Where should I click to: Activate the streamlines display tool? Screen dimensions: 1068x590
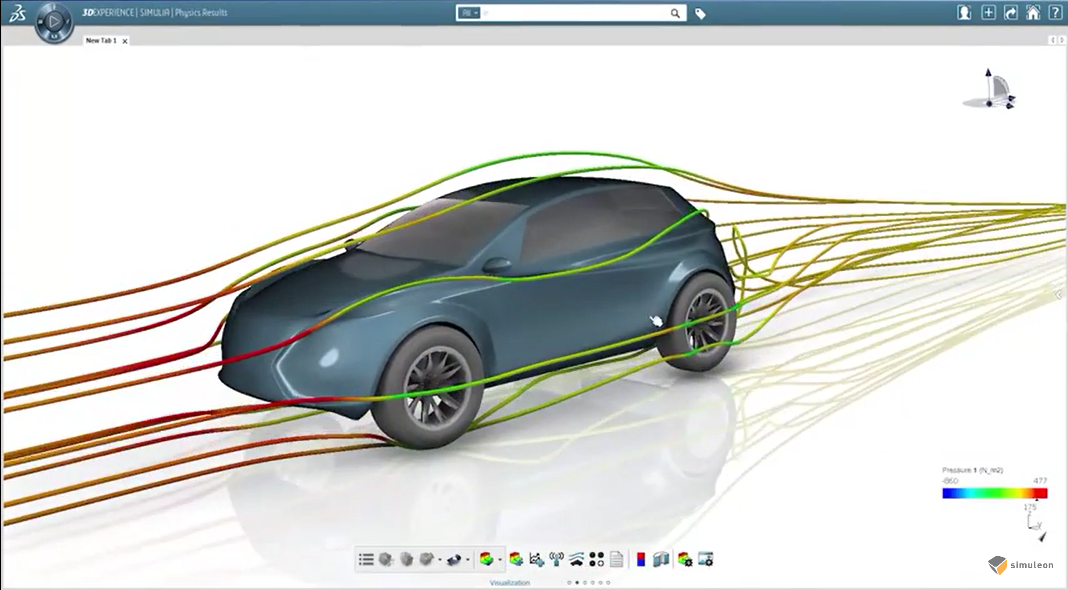[575, 559]
